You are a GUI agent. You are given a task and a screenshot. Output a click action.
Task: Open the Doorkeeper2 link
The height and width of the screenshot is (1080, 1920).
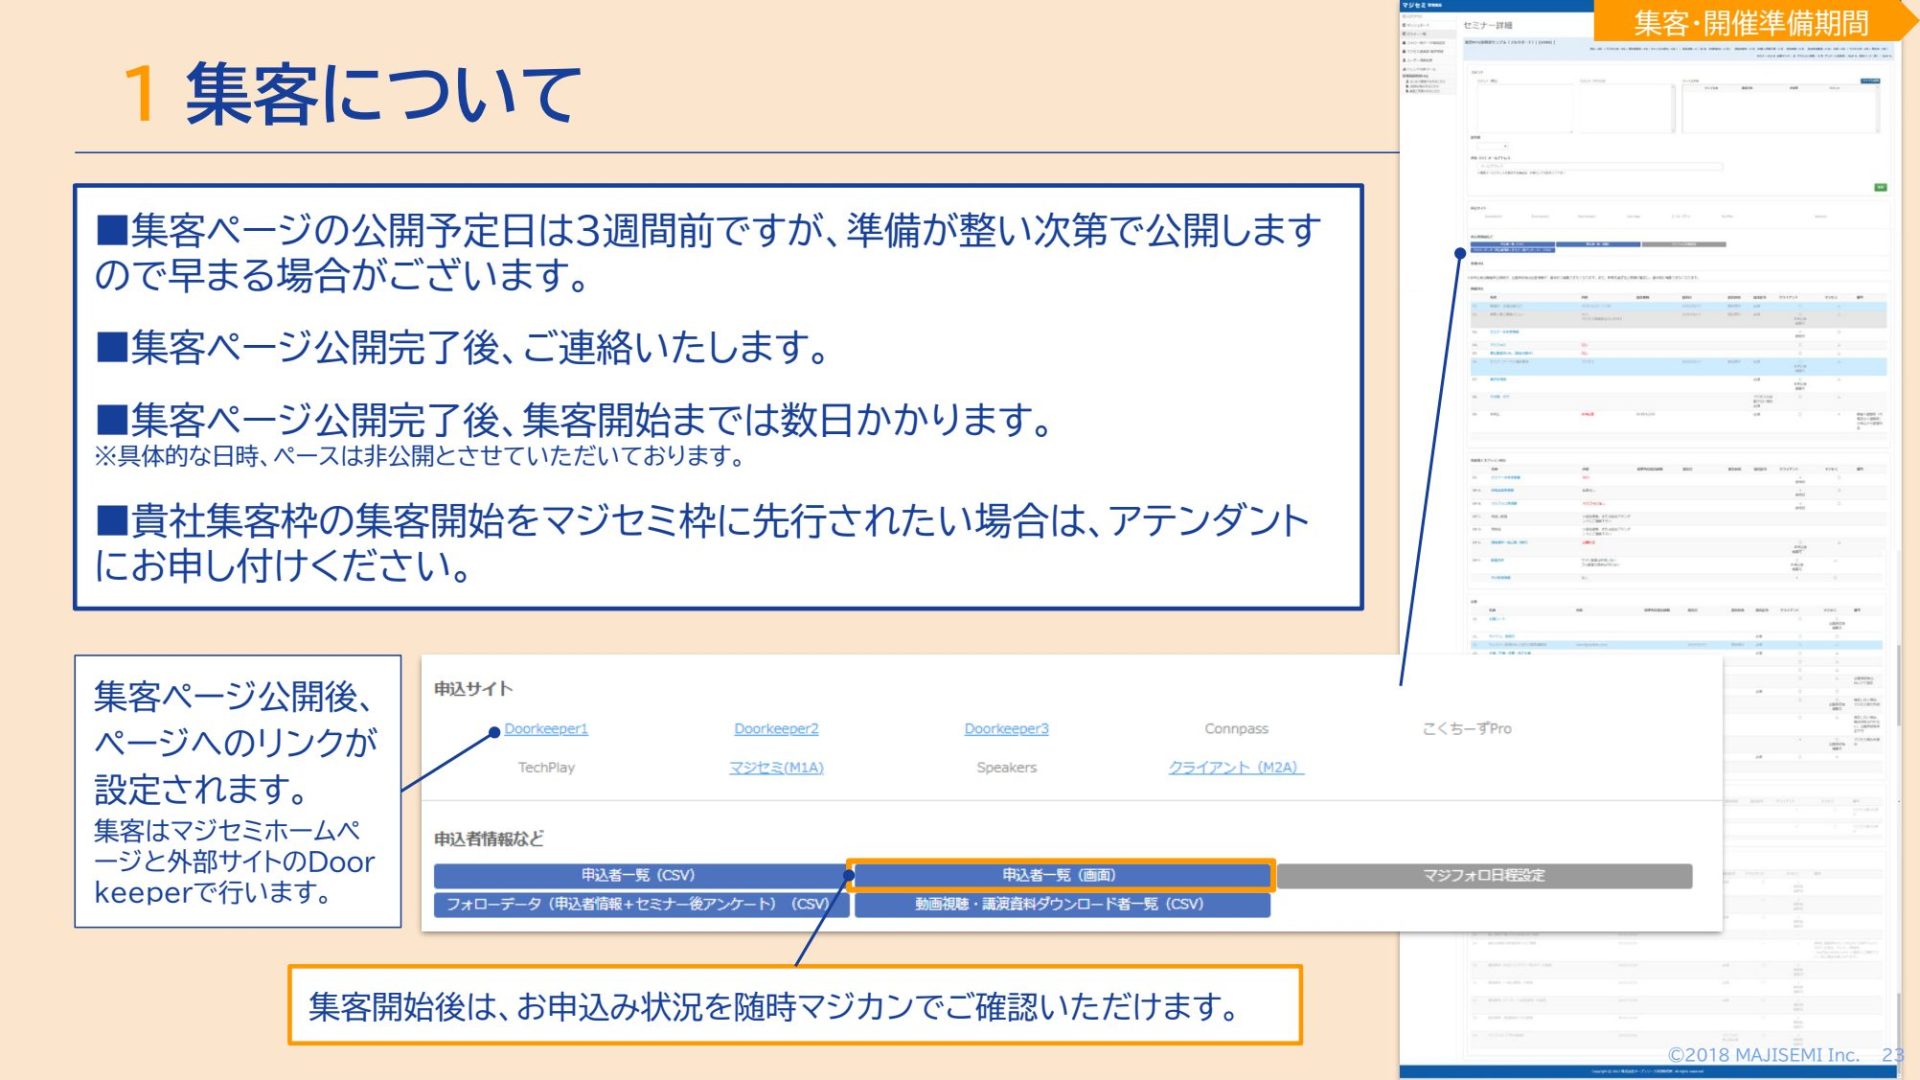click(776, 729)
